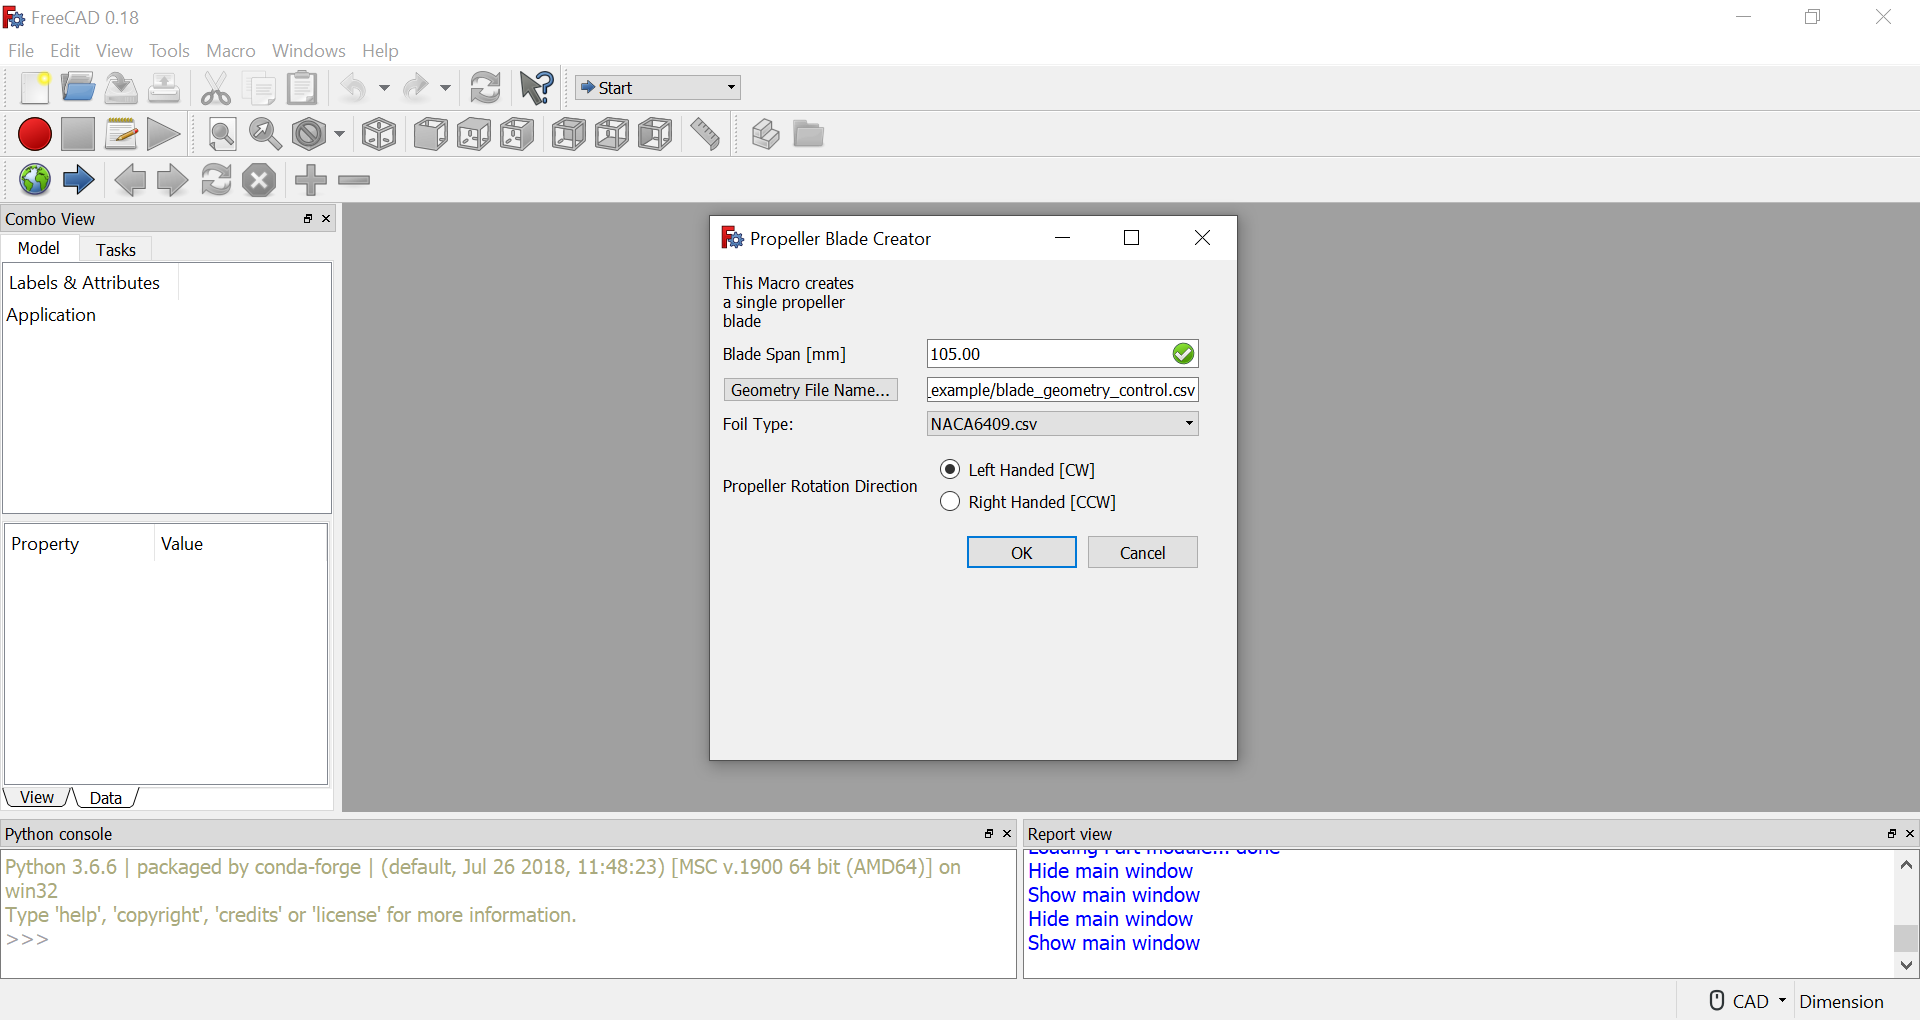Paste with the clipboard icon

click(303, 88)
